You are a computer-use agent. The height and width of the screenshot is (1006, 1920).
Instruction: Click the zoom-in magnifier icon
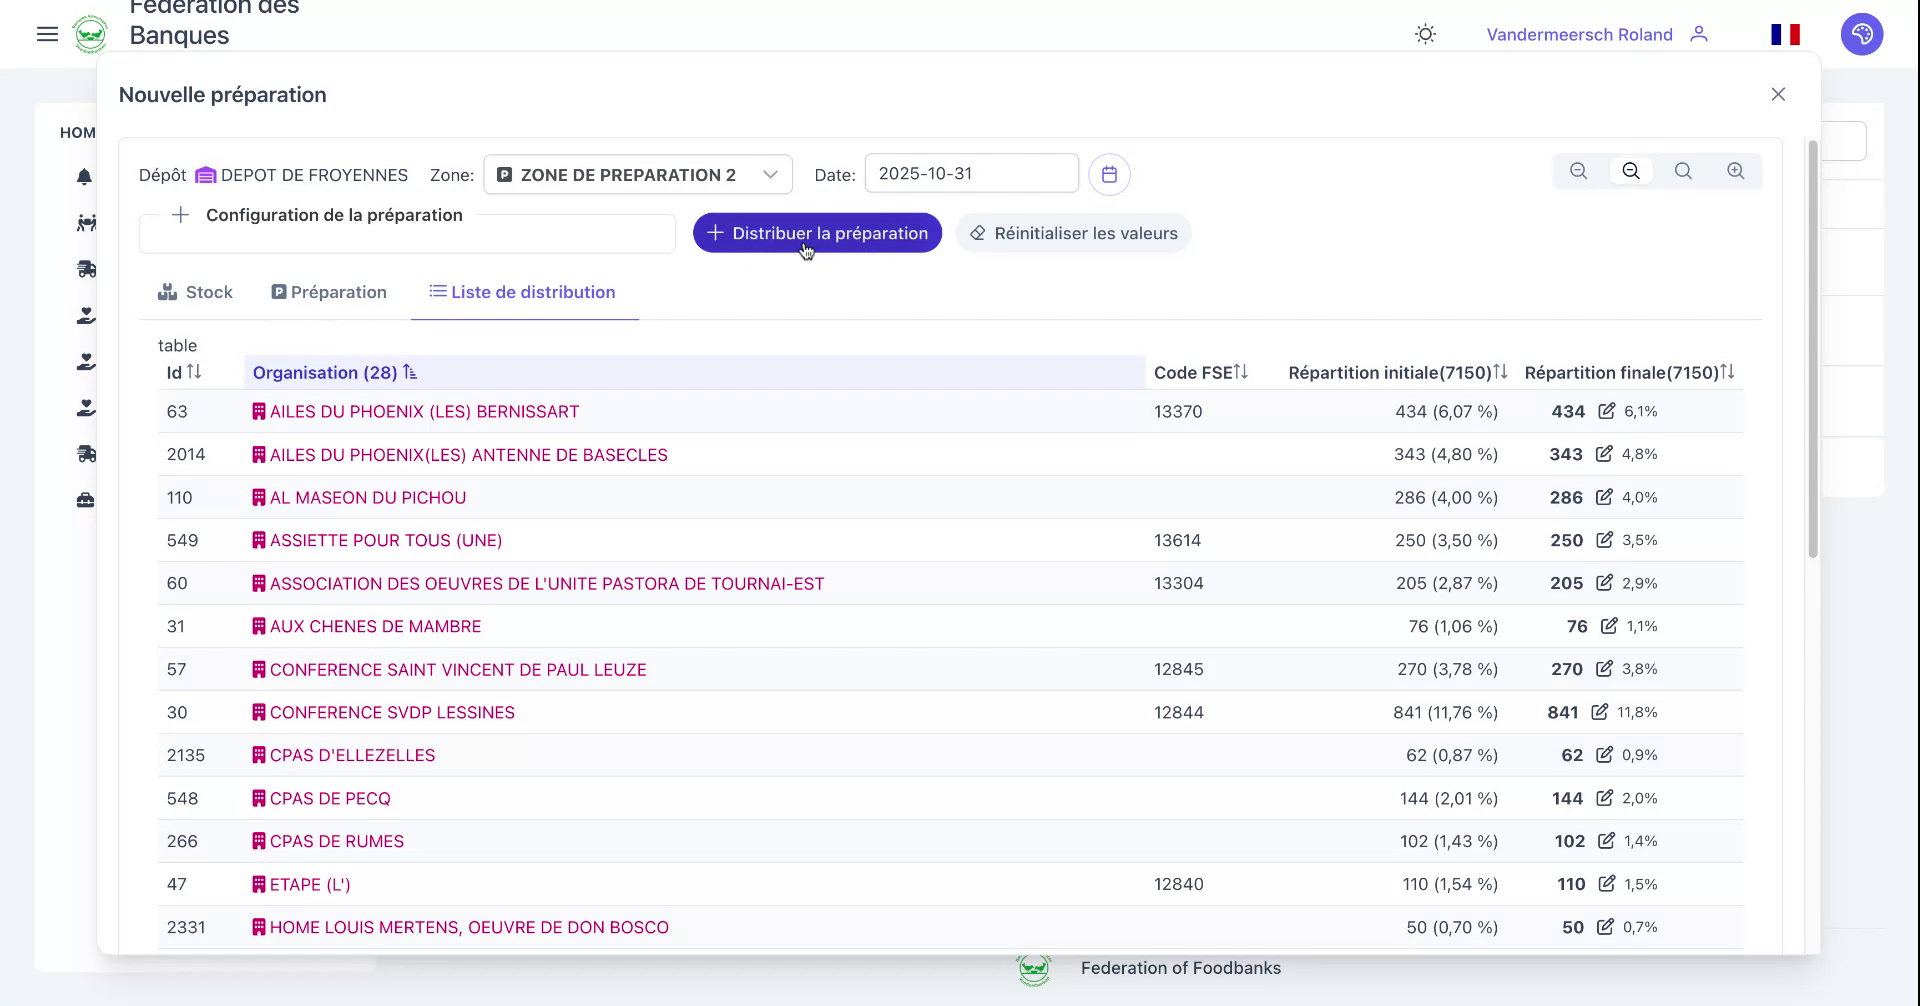[x=1736, y=171]
